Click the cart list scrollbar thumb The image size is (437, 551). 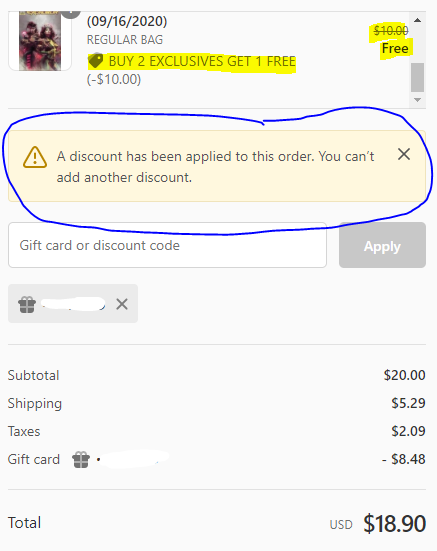coord(417,77)
